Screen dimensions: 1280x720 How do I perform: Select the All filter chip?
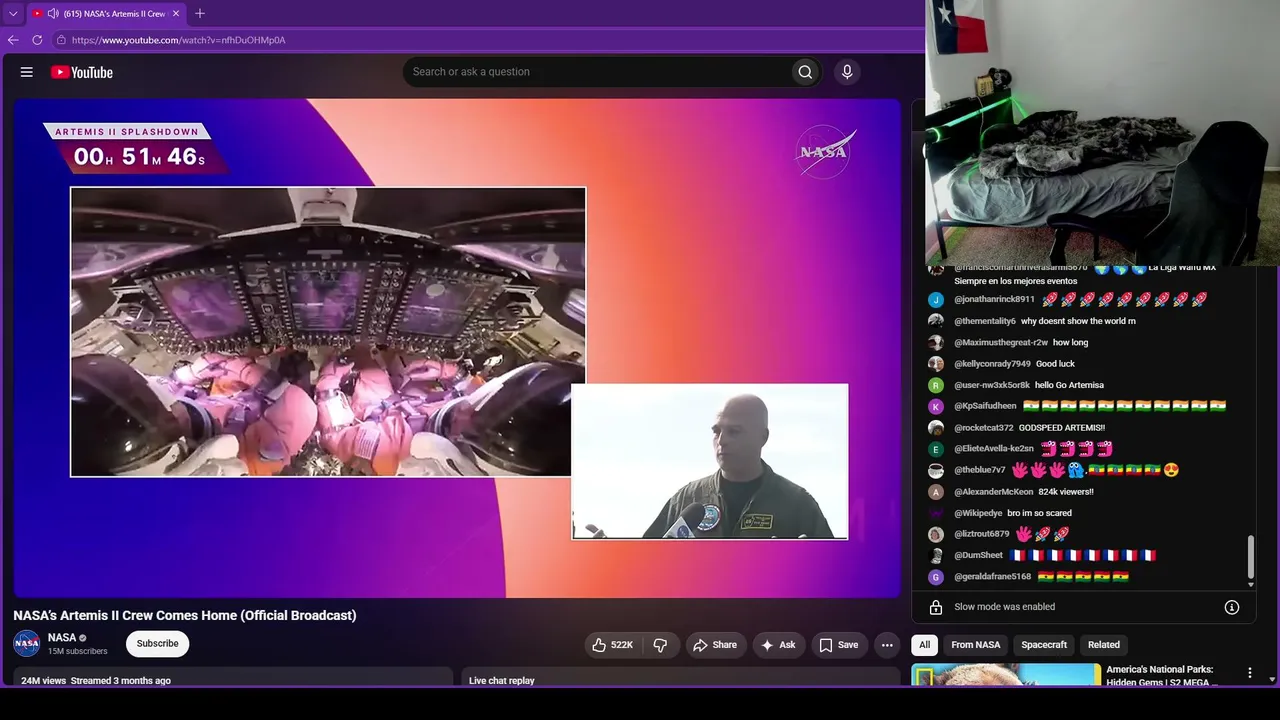coord(925,645)
